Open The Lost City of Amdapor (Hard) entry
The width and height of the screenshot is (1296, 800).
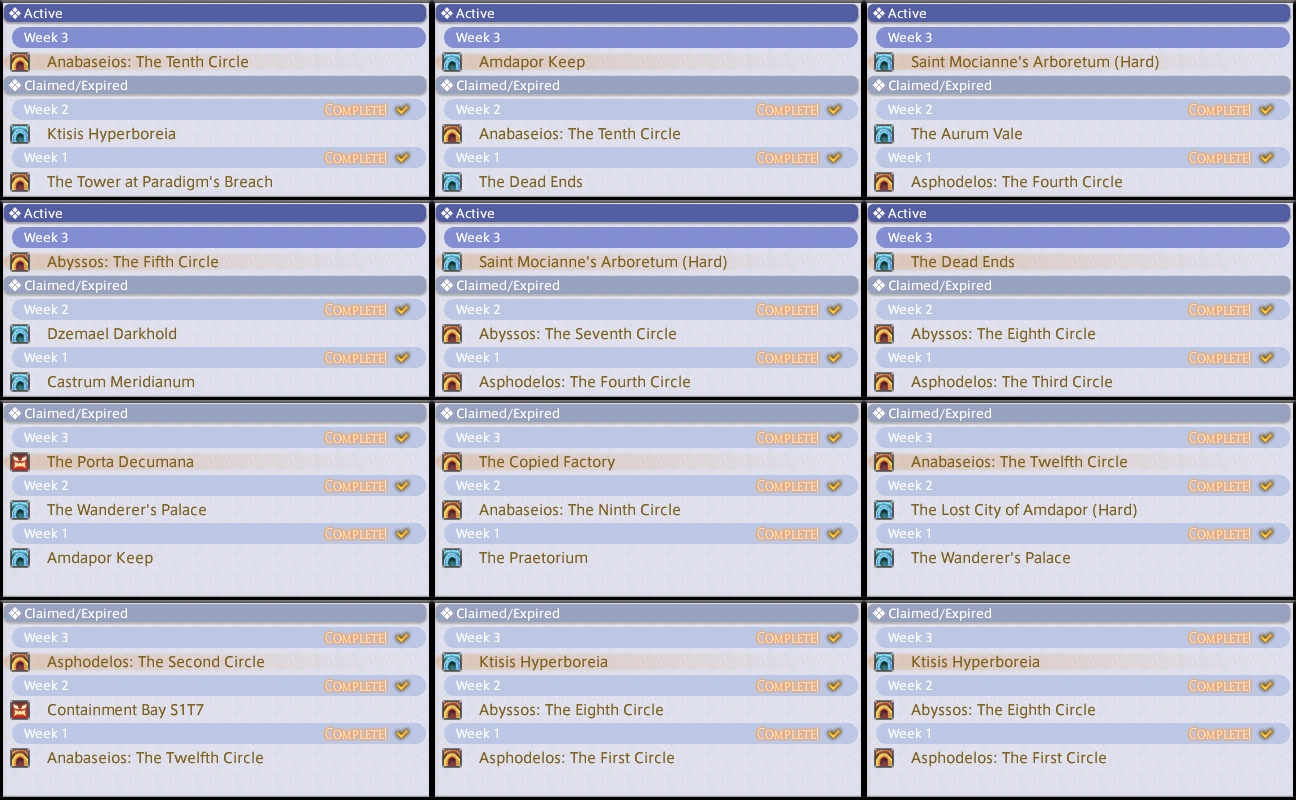click(x=1024, y=510)
